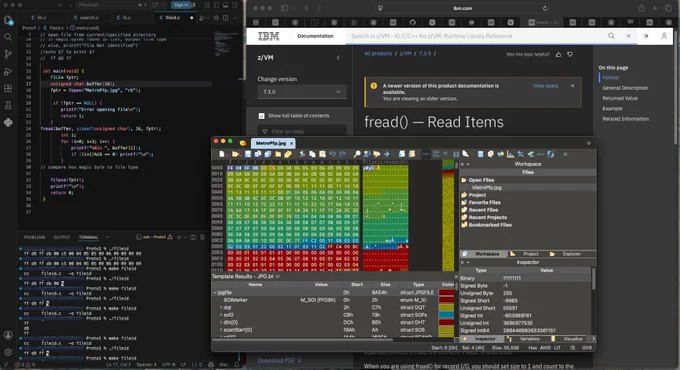Open Run and Debug view in VS Code
This screenshot has height=370, width=680.
click(8, 72)
